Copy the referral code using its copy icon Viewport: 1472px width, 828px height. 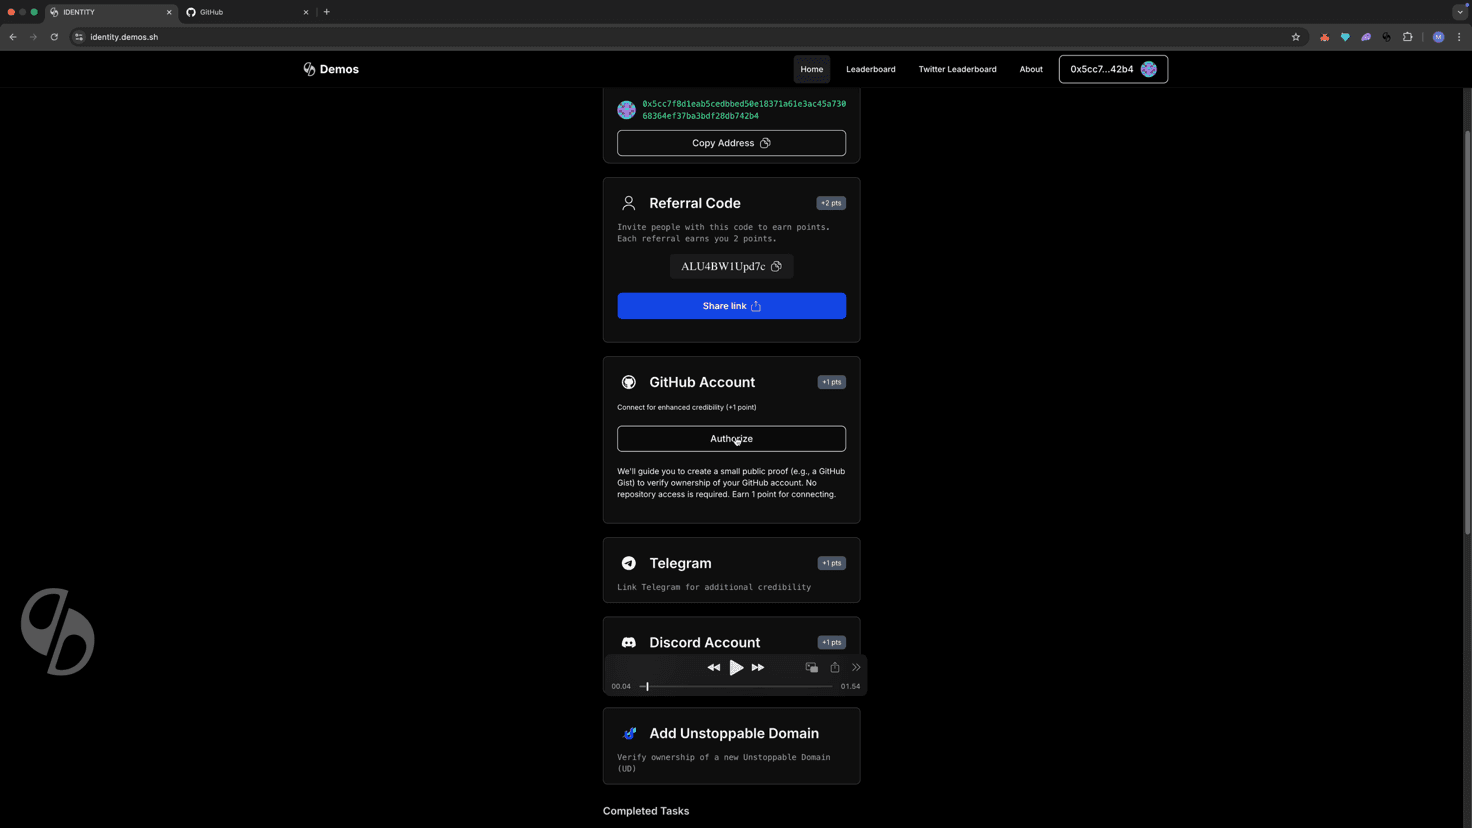coord(776,266)
